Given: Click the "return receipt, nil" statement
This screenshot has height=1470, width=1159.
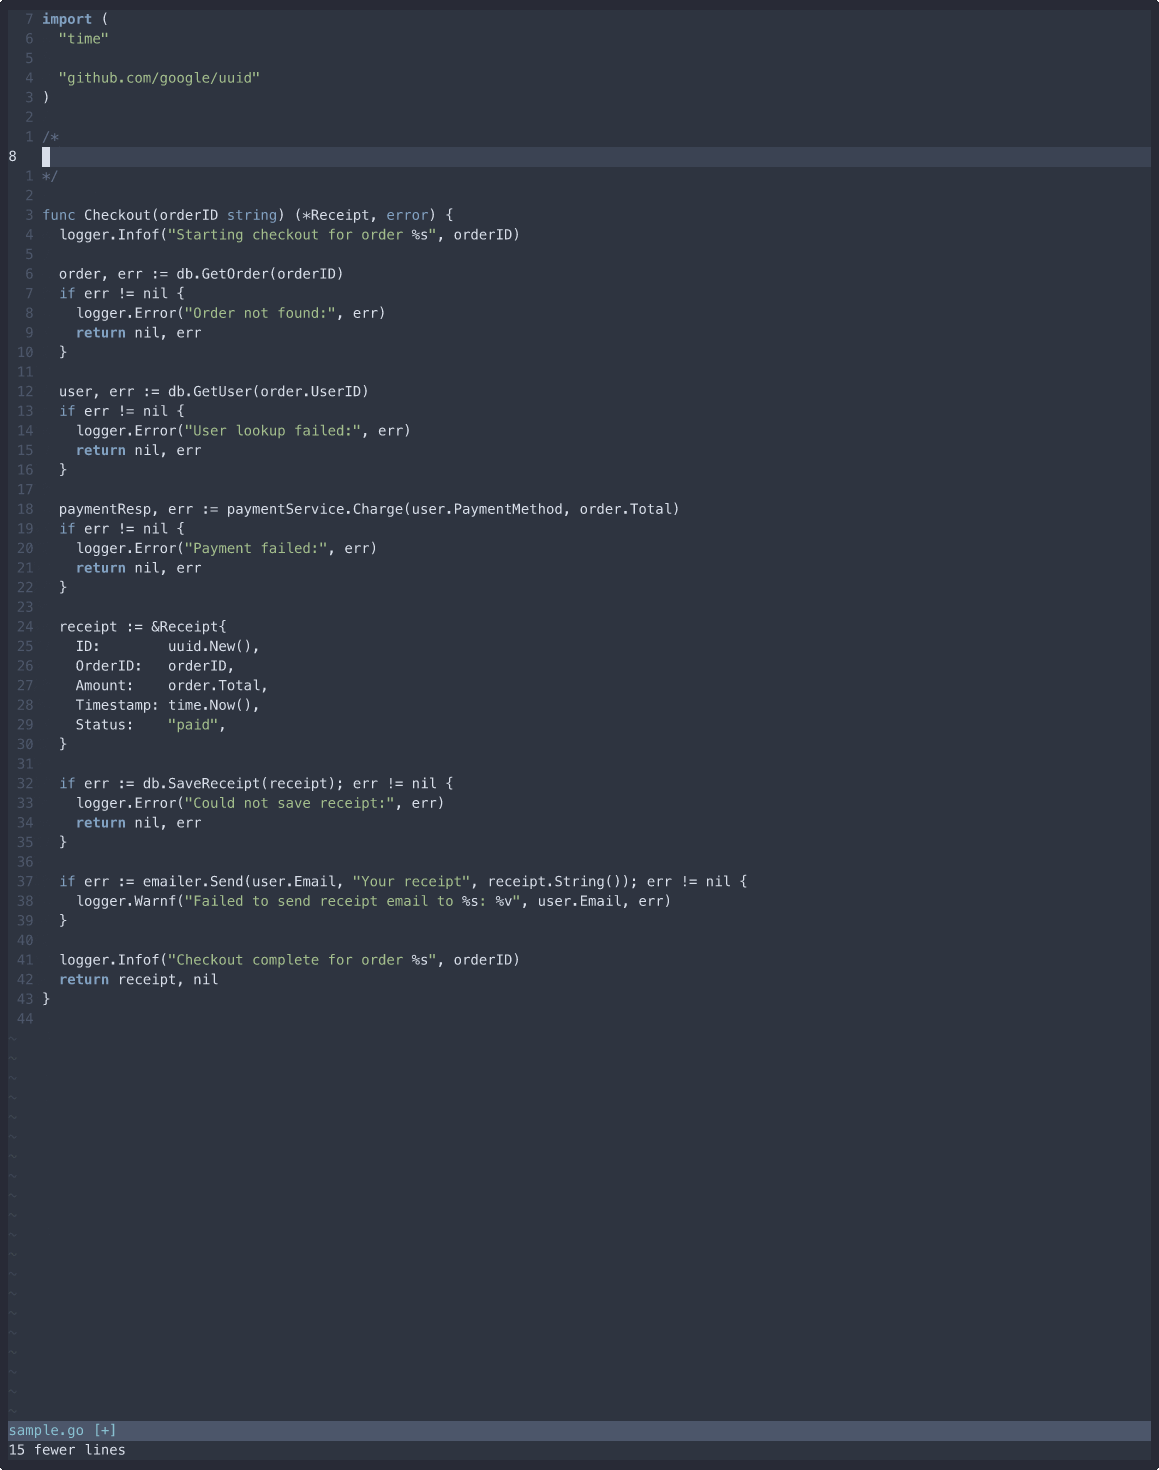Looking at the screenshot, I should [x=138, y=979].
